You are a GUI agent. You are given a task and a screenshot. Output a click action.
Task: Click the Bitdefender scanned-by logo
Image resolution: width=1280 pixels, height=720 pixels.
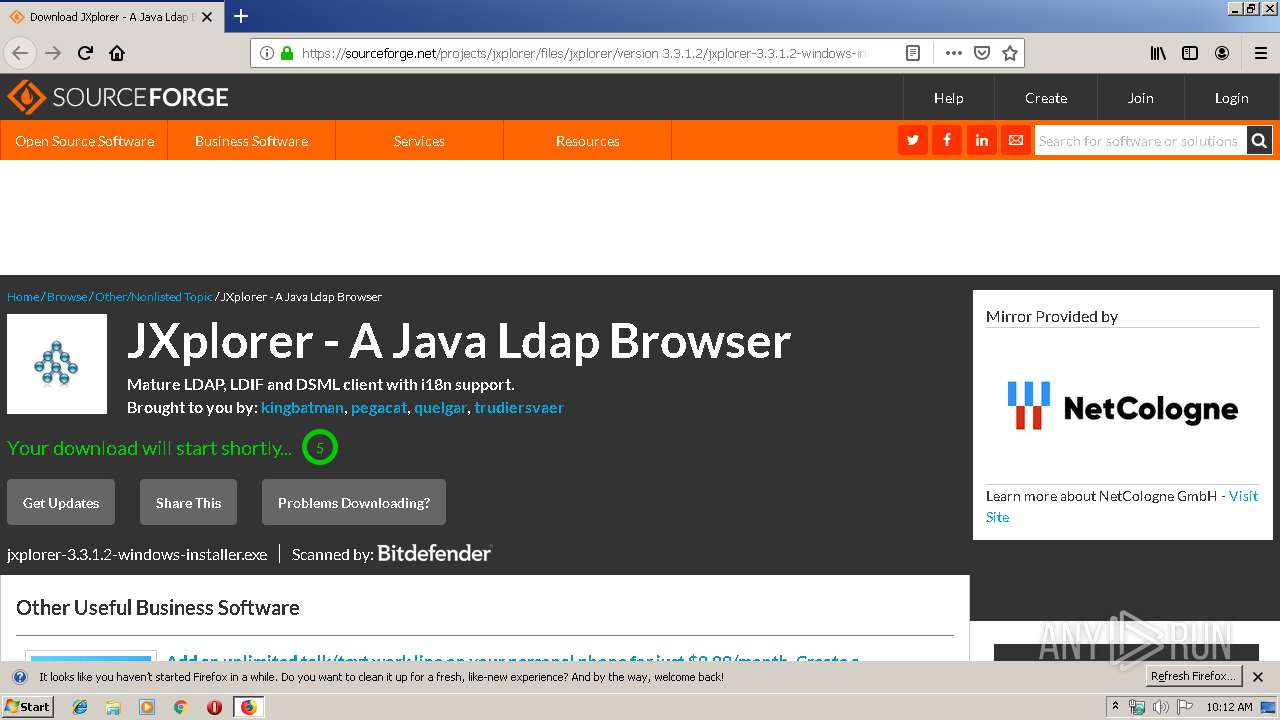coord(434,553)
